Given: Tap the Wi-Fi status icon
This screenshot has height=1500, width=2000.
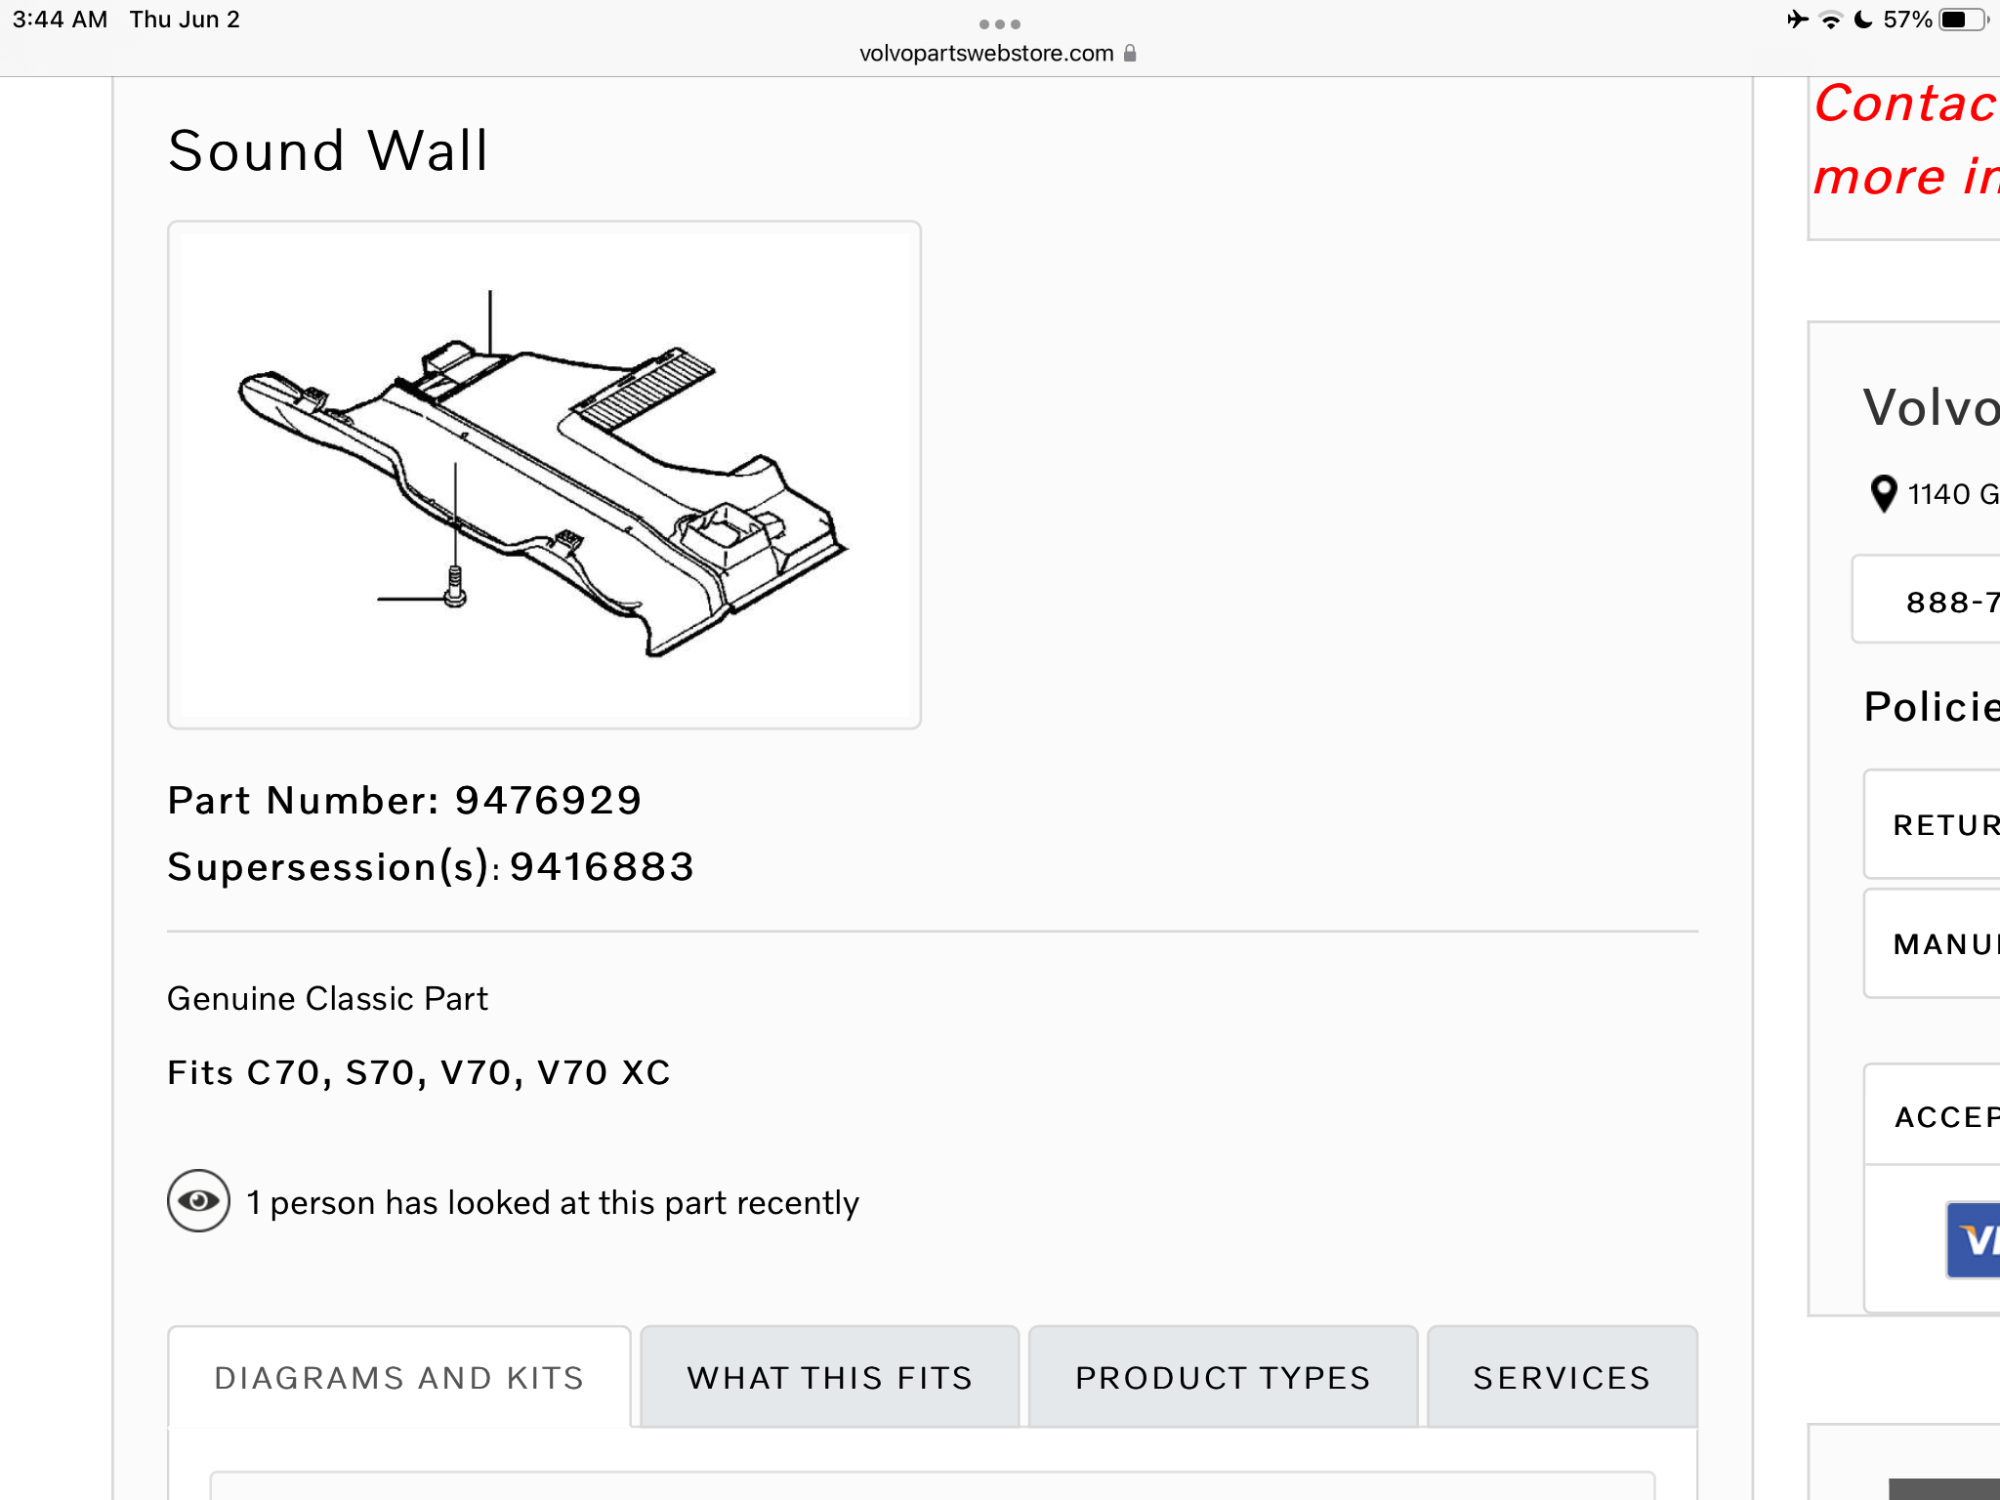Looking at the screenshot, I should (1830, 20).
